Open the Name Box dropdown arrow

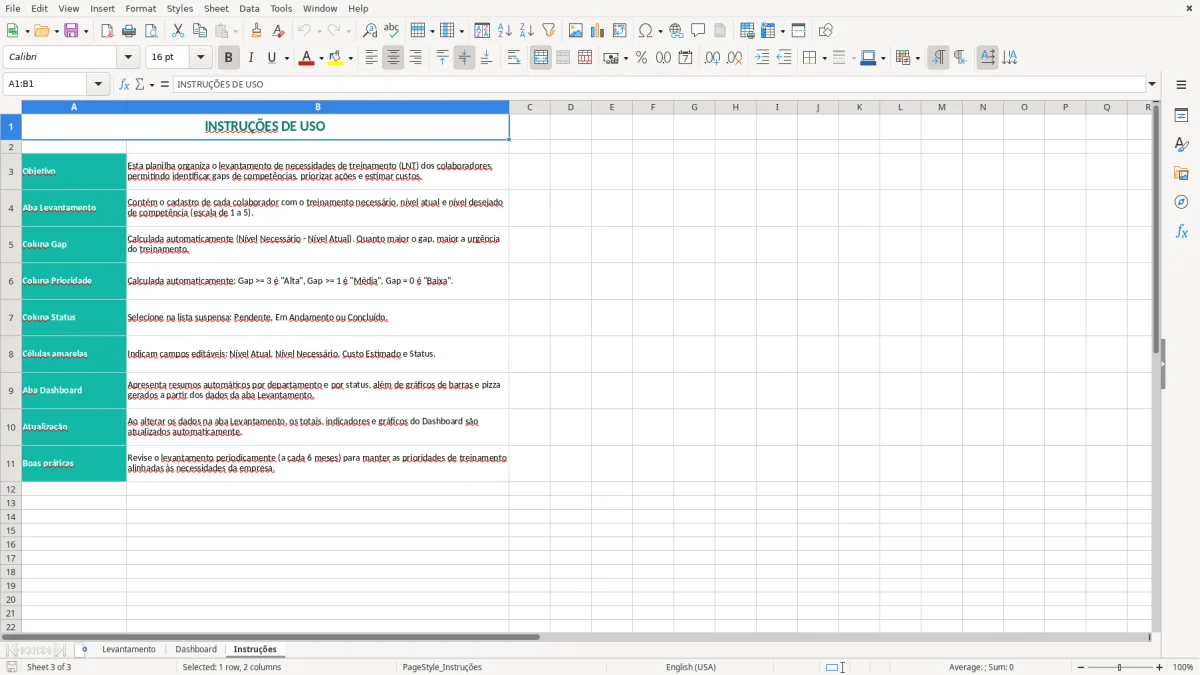coord(98,84)
